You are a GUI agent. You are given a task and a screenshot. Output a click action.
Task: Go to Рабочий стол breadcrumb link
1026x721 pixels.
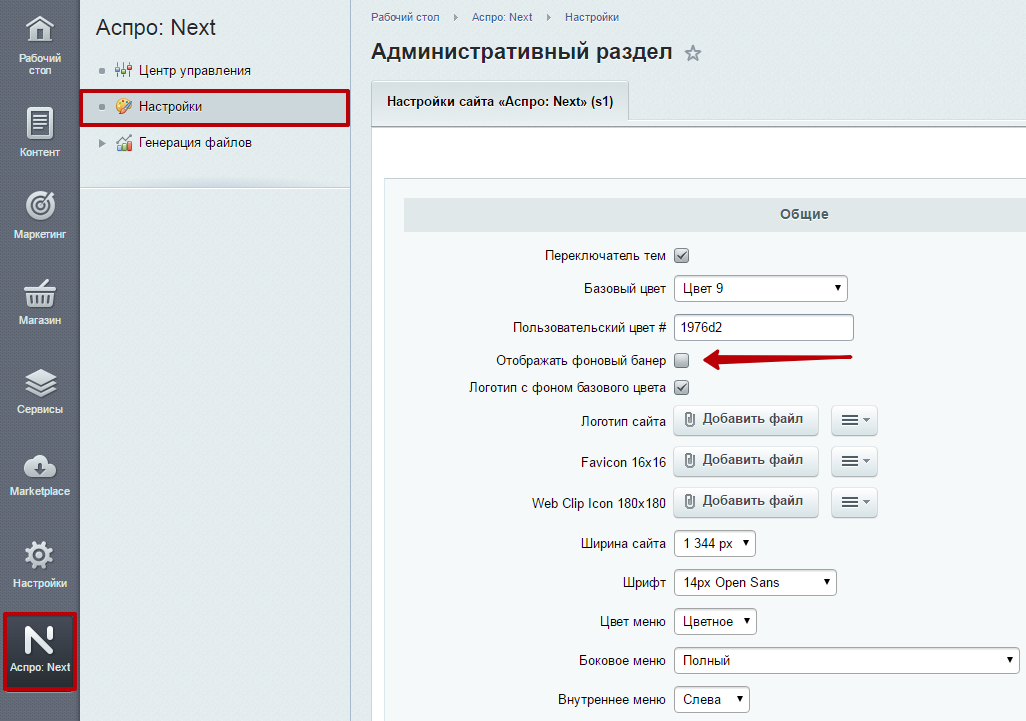[405, 17]
